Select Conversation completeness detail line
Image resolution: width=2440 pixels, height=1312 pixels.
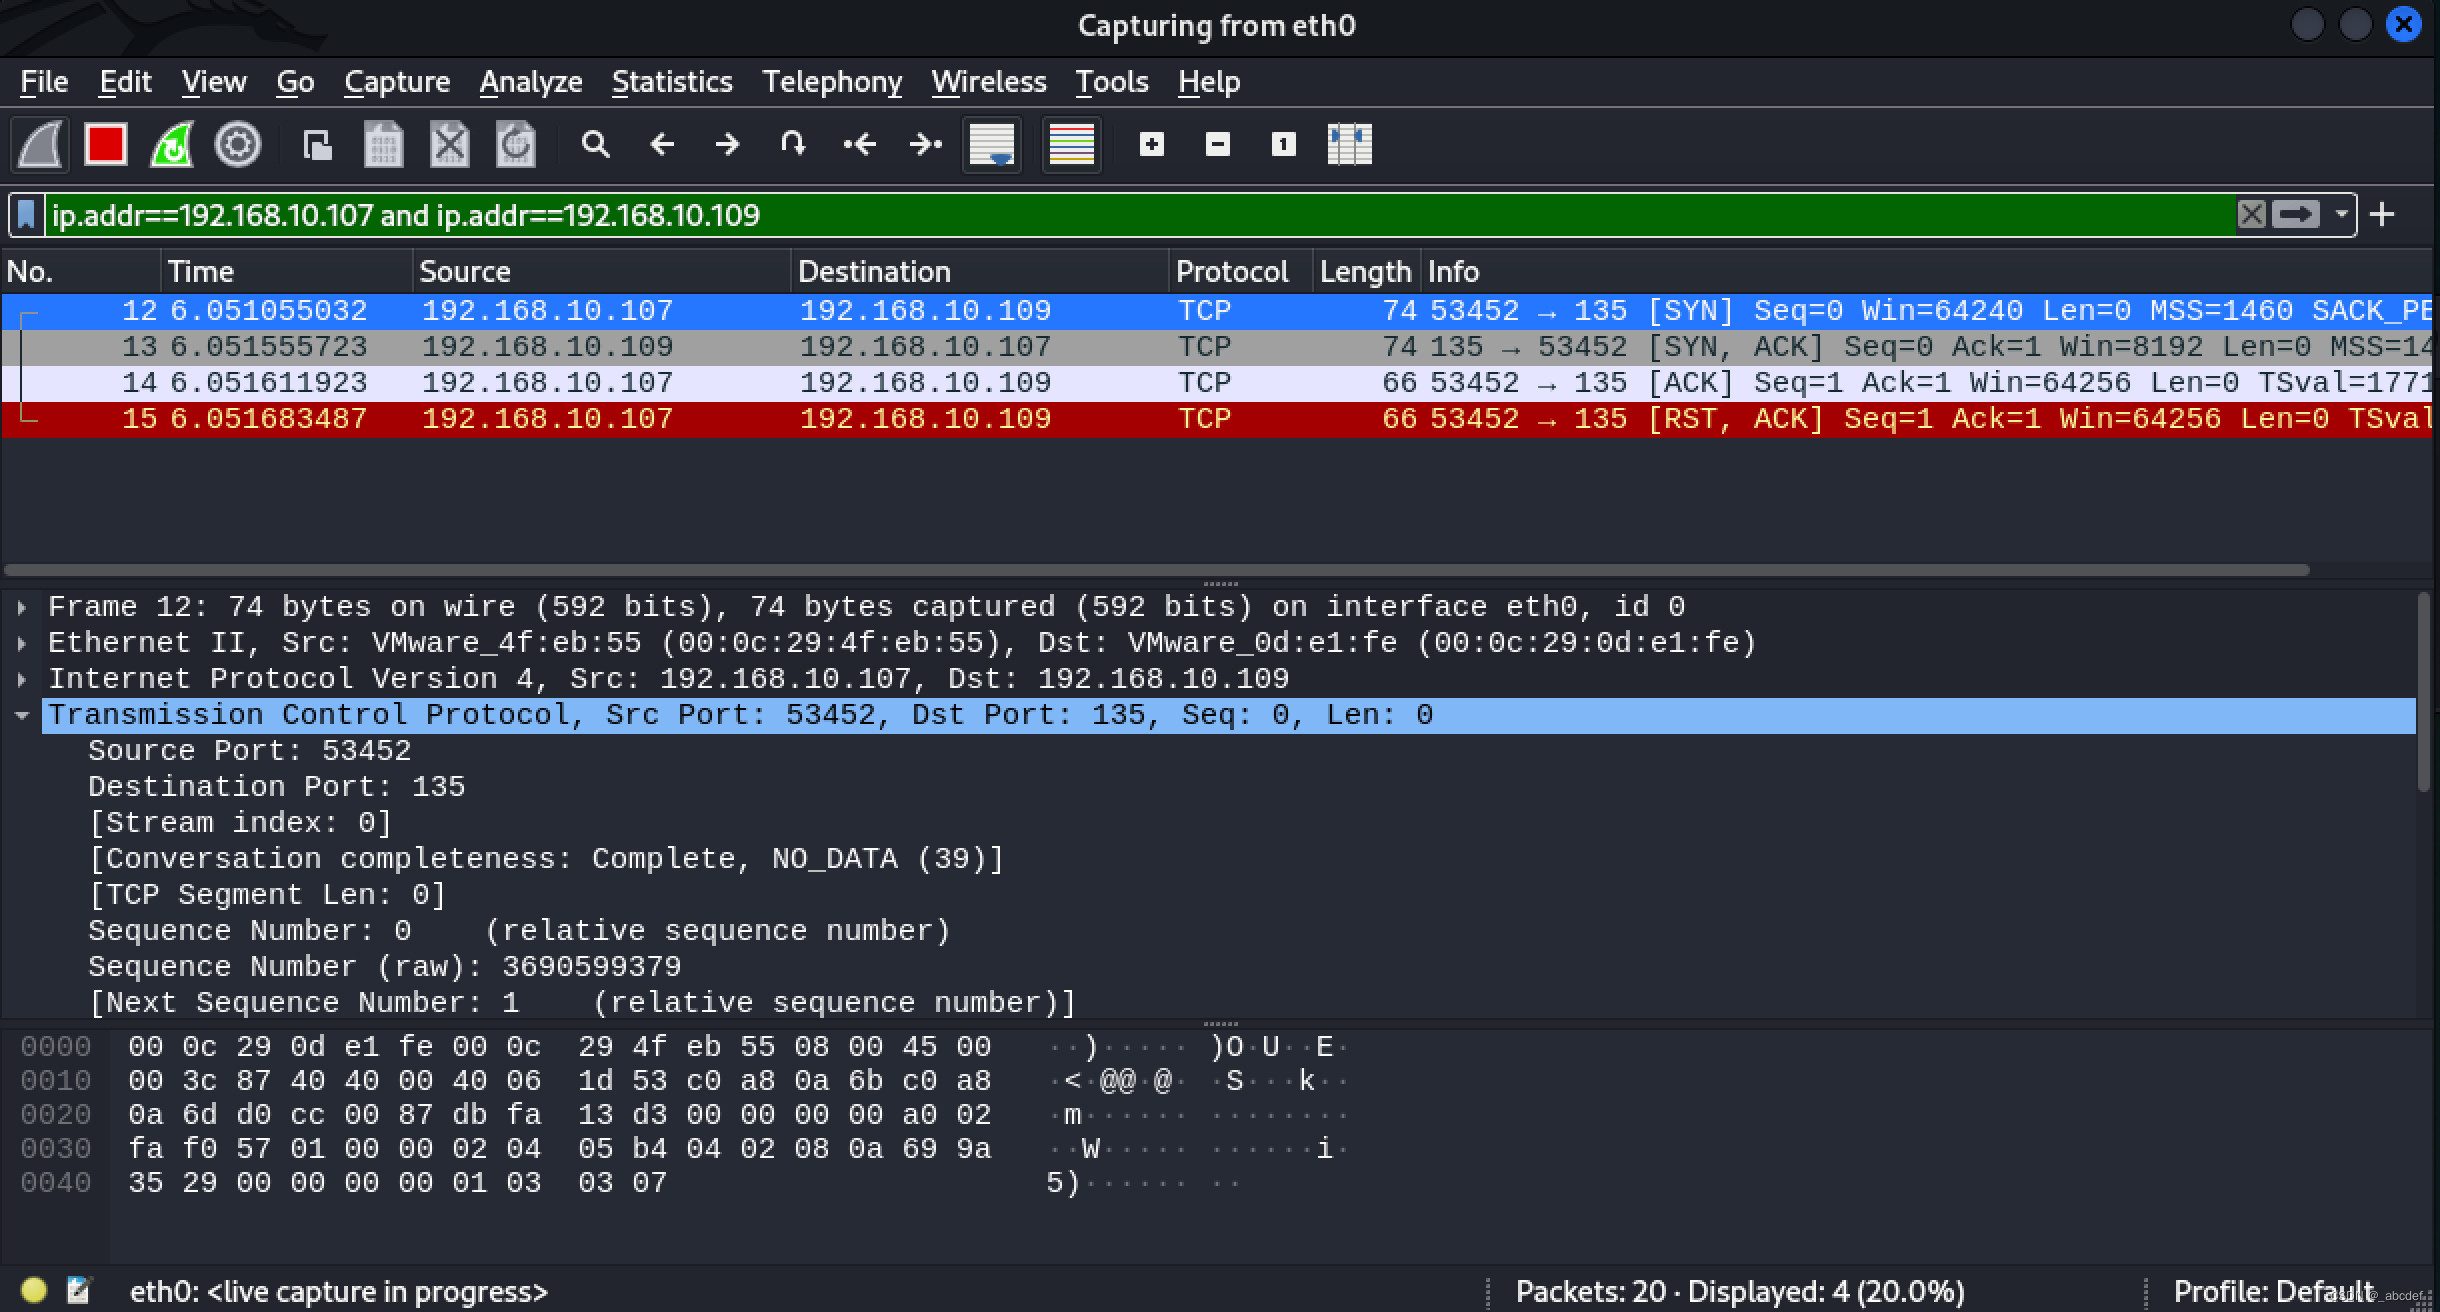[x=546, y=859]
